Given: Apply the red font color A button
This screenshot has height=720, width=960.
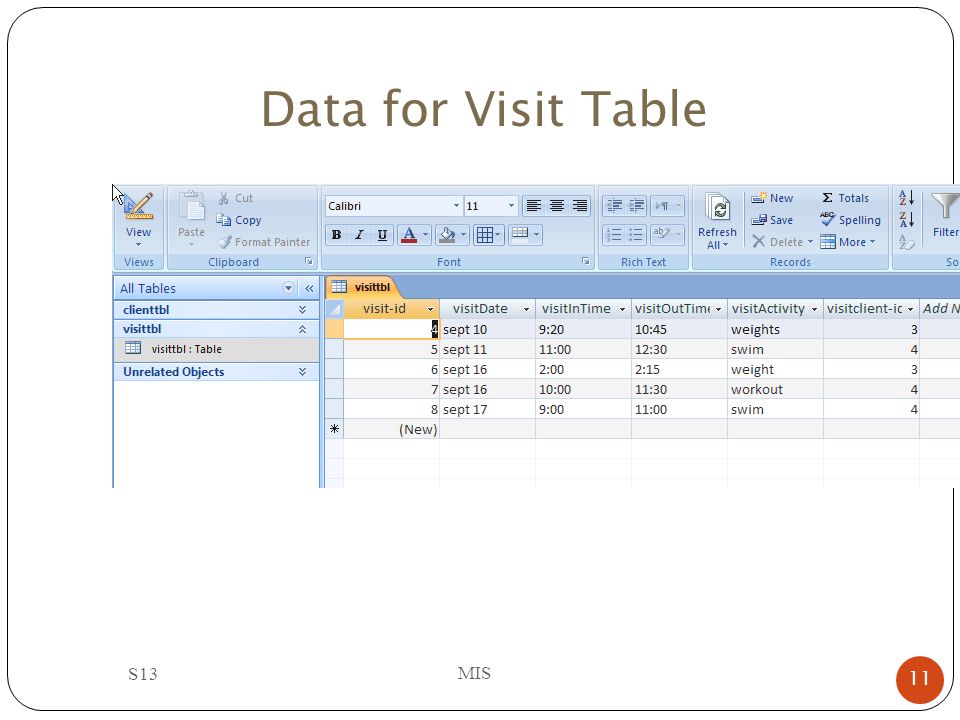Looking at the screenshot, I should (x=409, y=234).
